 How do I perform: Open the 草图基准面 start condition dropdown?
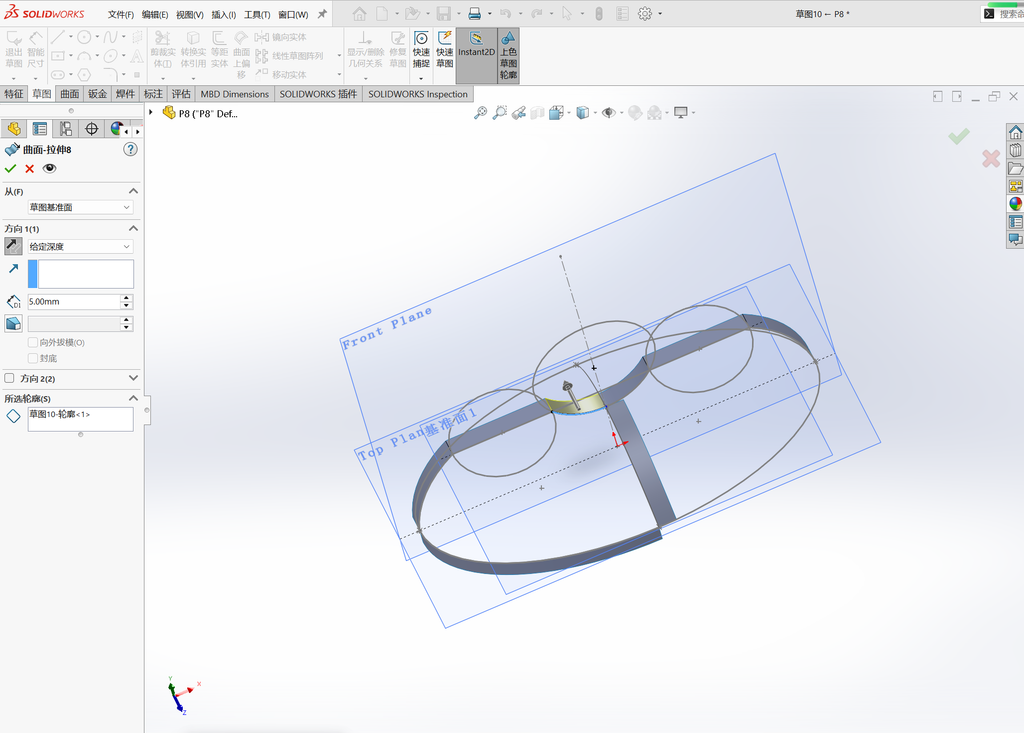[x=80, y=207]
